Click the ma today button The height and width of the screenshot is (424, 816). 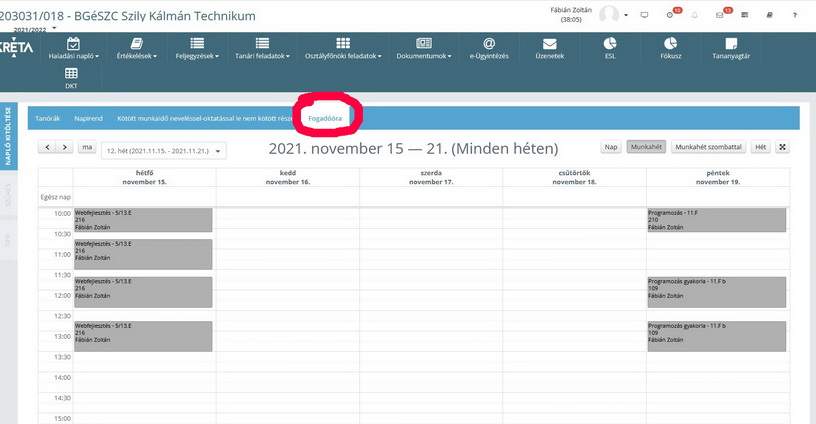click(88, 147)
